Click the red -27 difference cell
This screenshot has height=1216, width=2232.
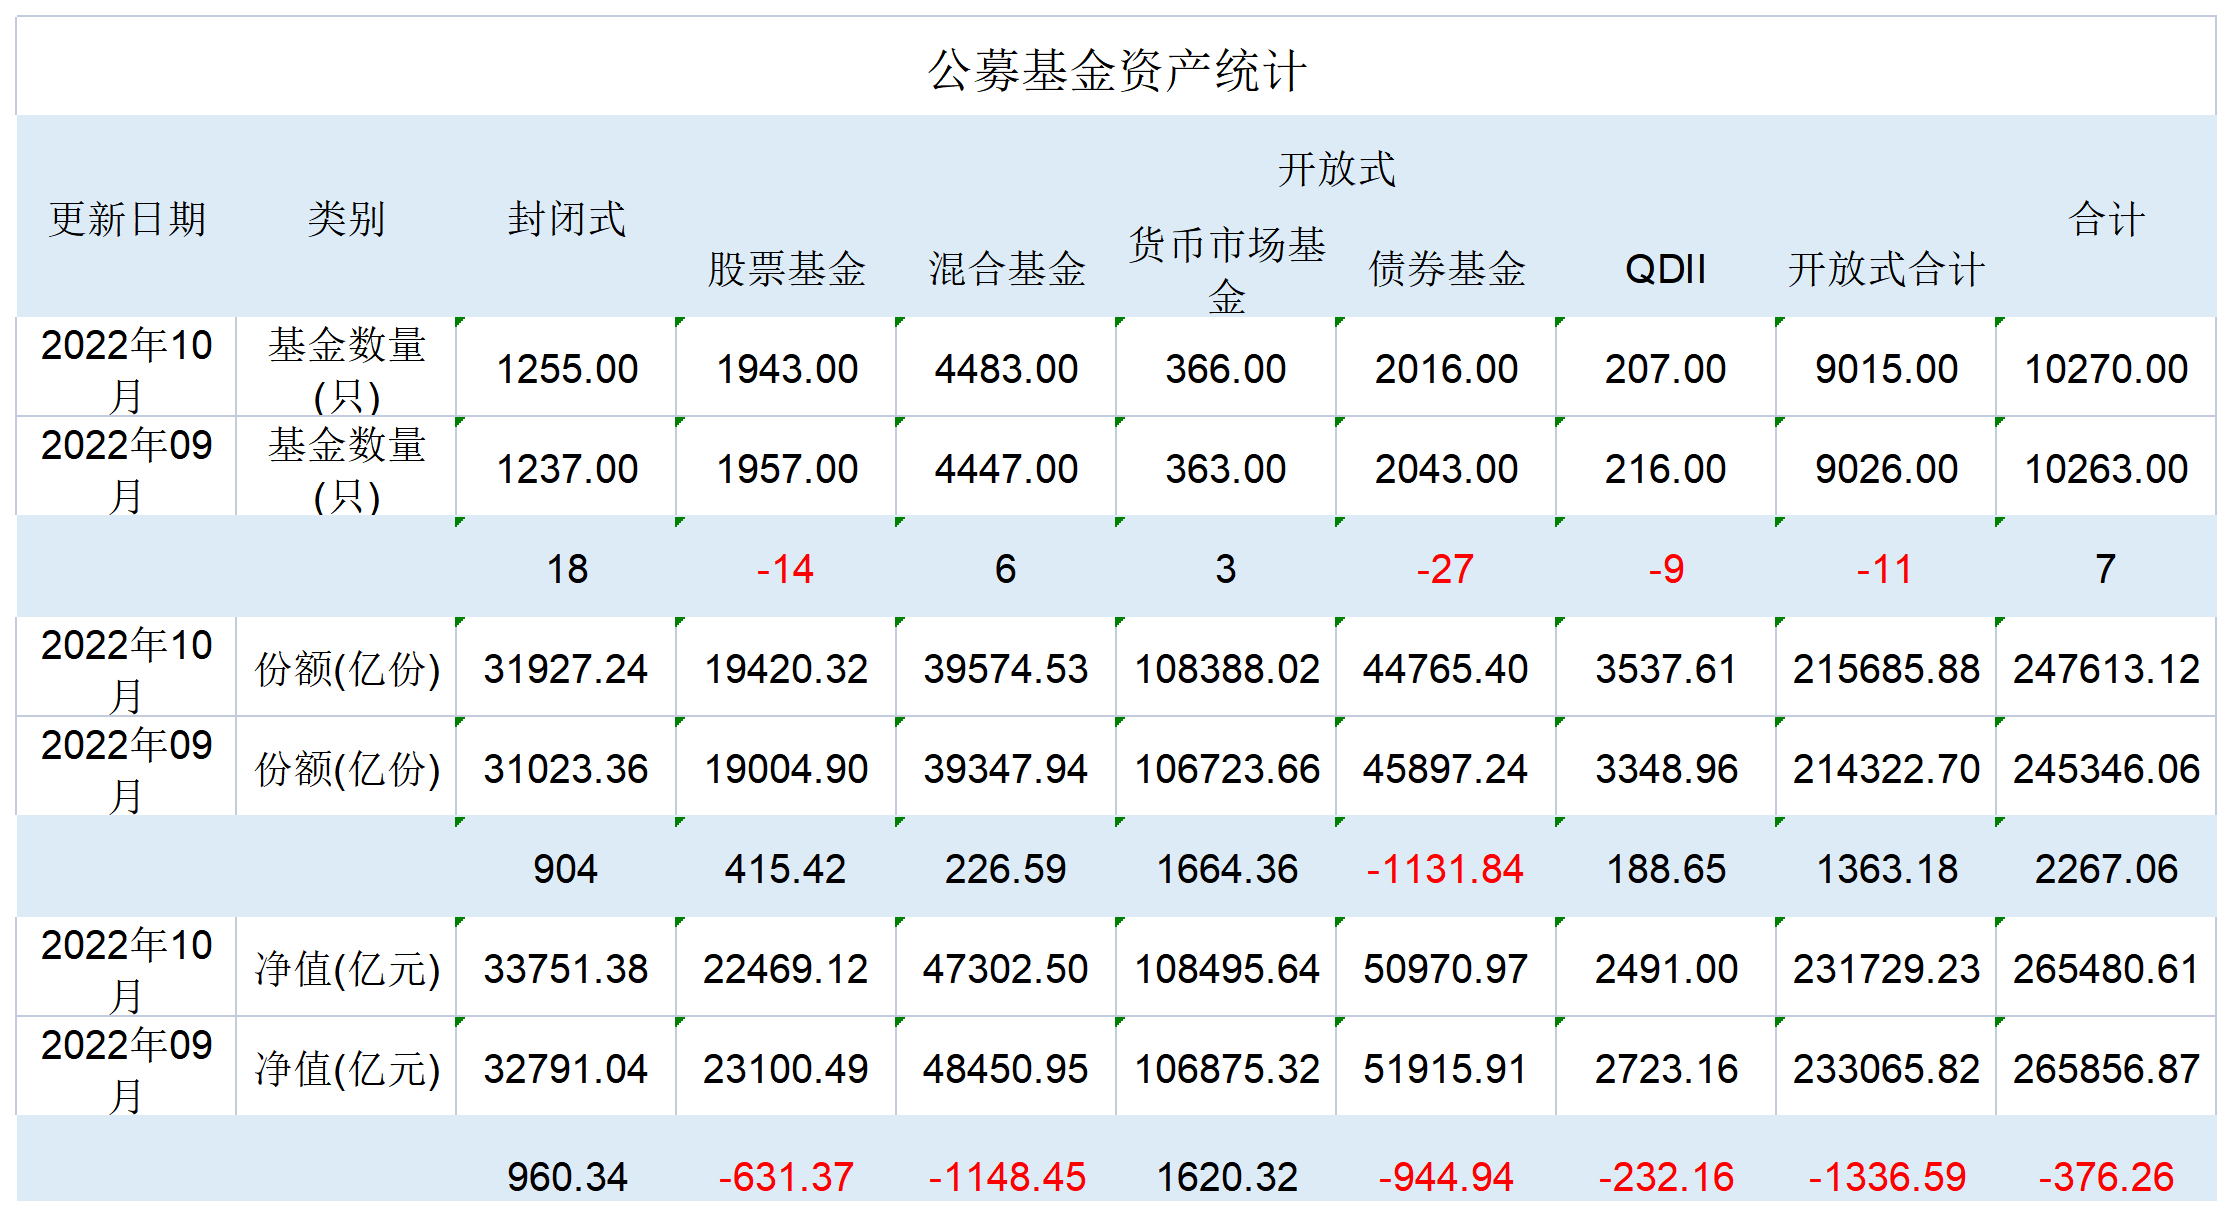pos(1445,569)
